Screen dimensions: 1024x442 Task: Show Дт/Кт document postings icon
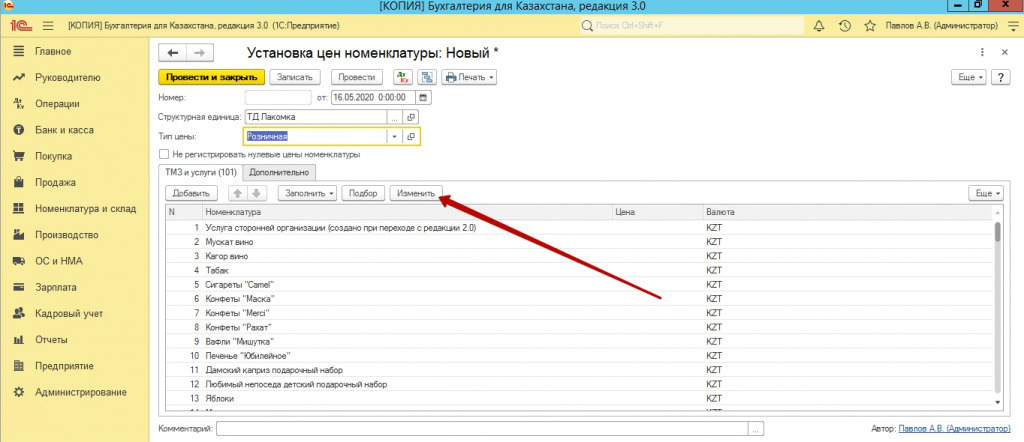pyautogui.click(x=403, y=77)
